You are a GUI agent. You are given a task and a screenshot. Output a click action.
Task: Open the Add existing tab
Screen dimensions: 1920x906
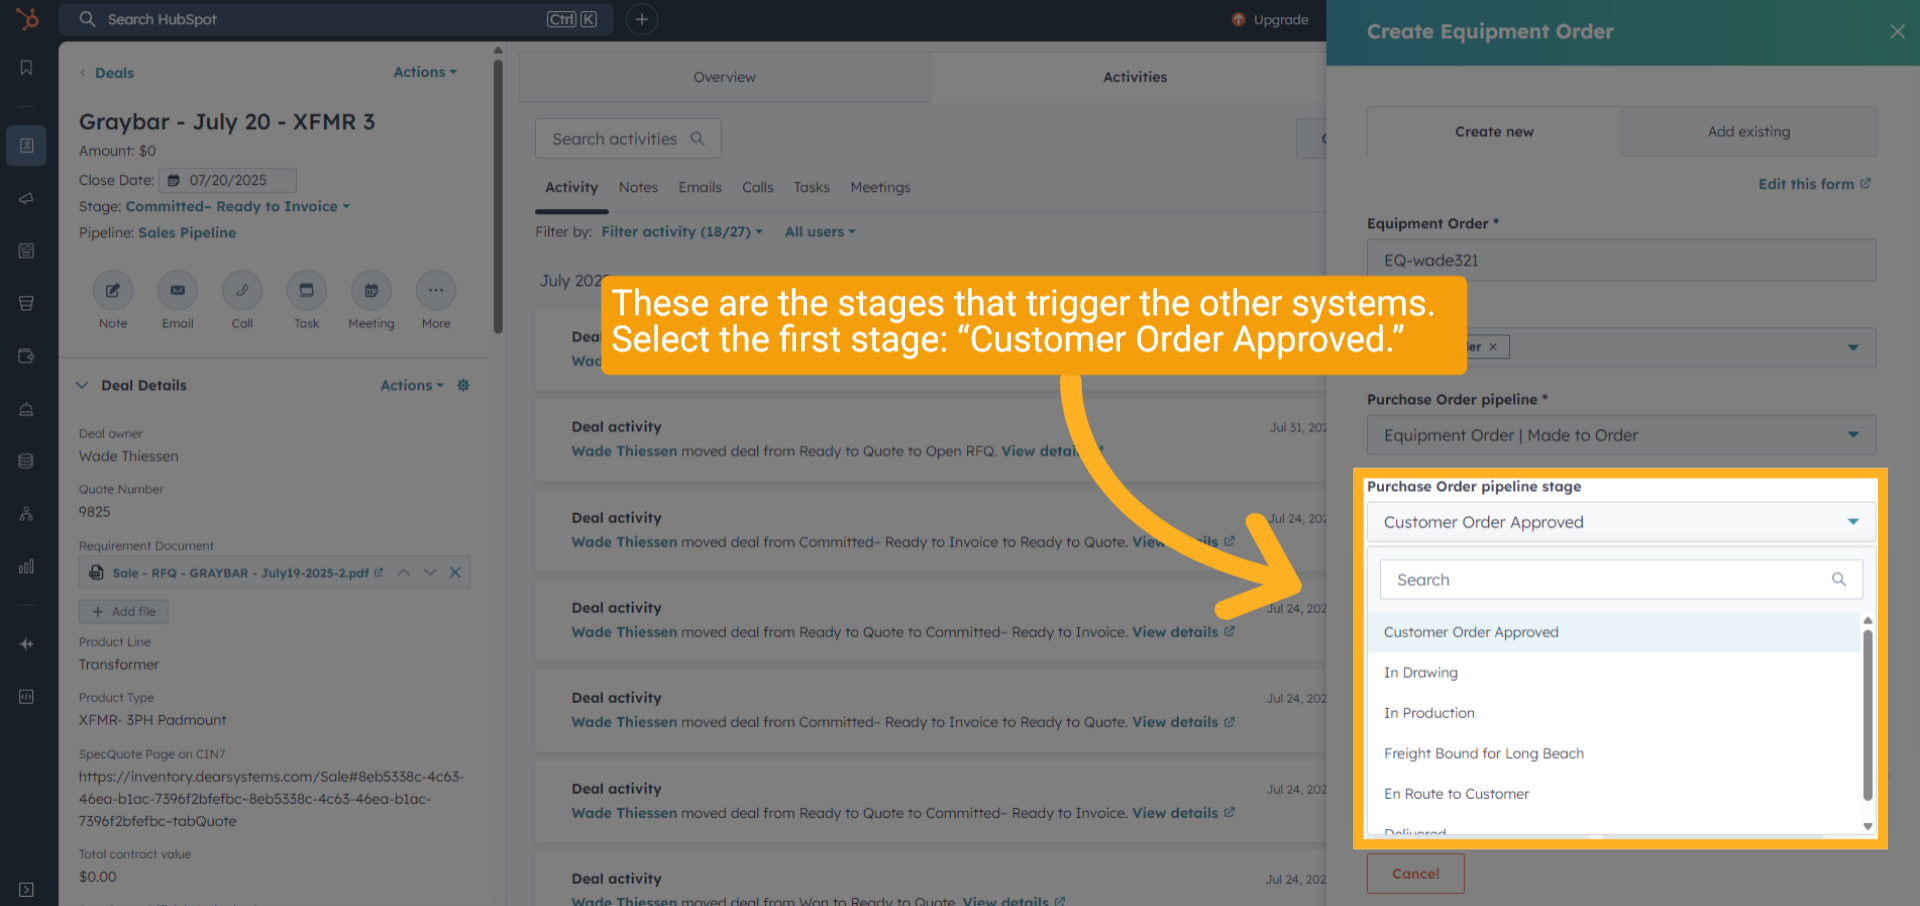click(1749, 131)
